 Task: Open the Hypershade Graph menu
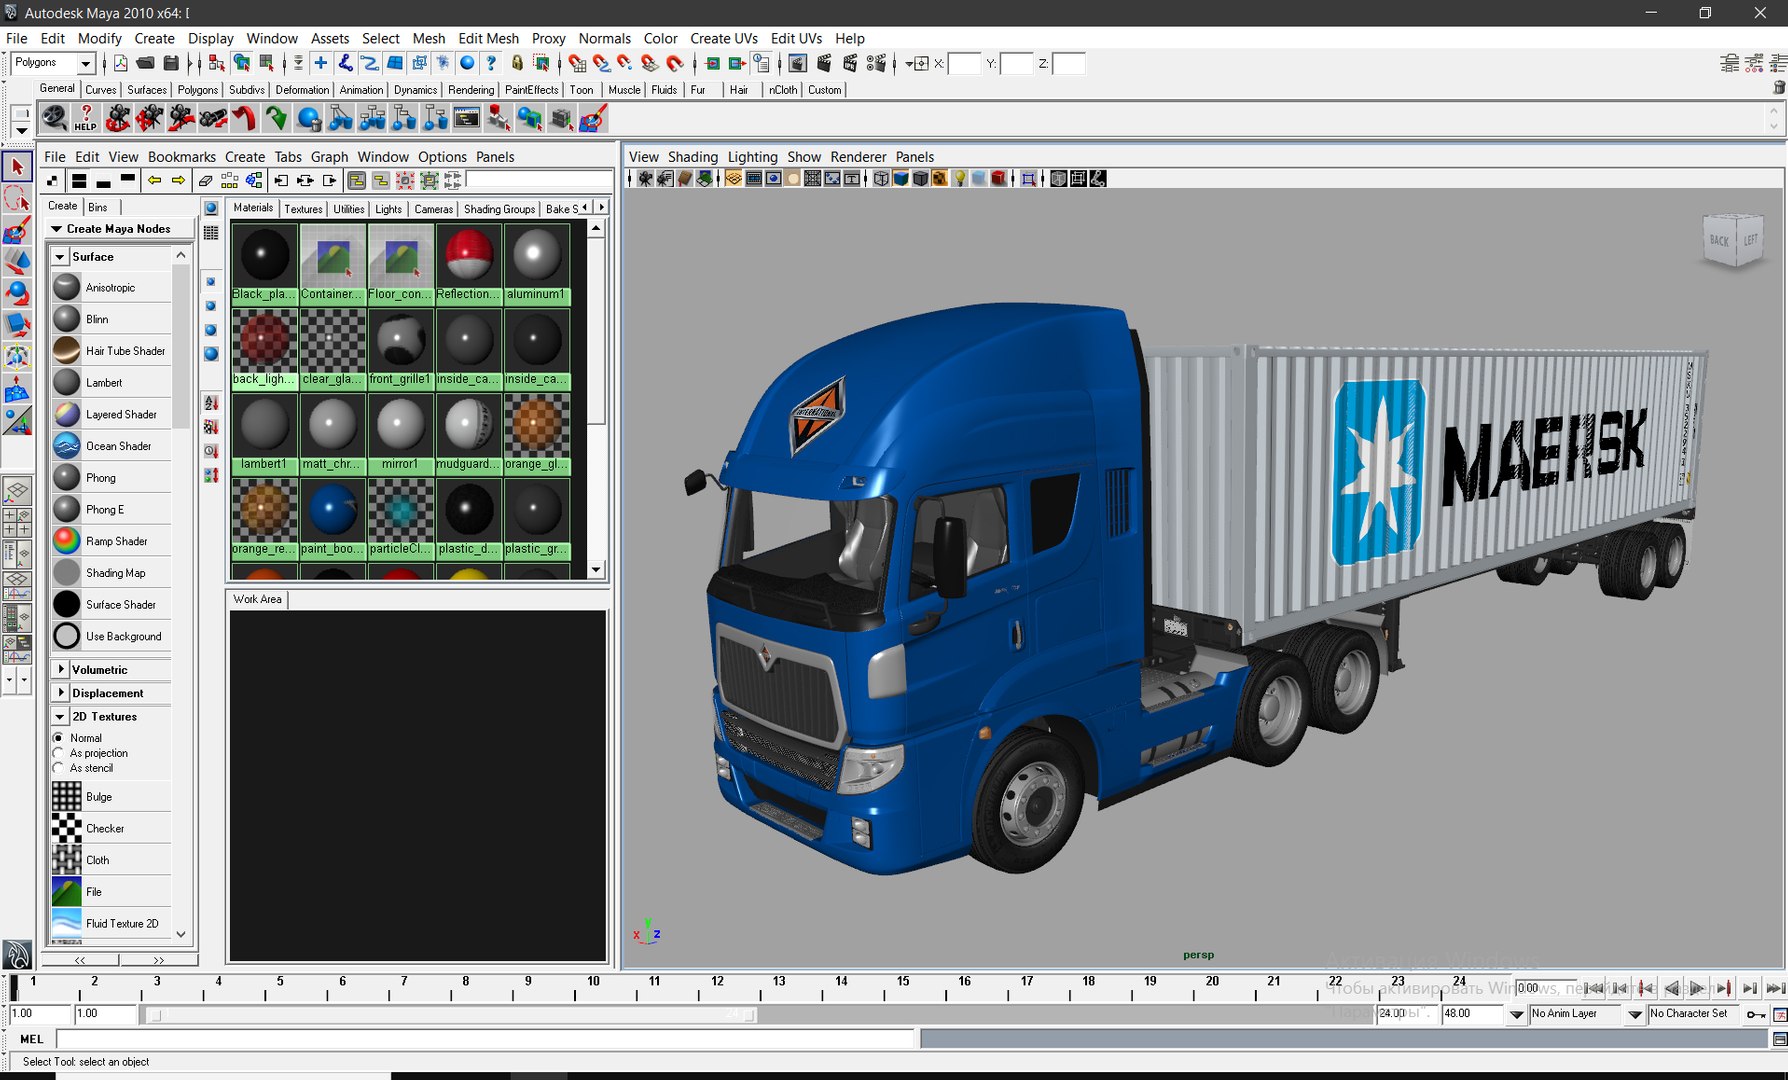[329, 157]
